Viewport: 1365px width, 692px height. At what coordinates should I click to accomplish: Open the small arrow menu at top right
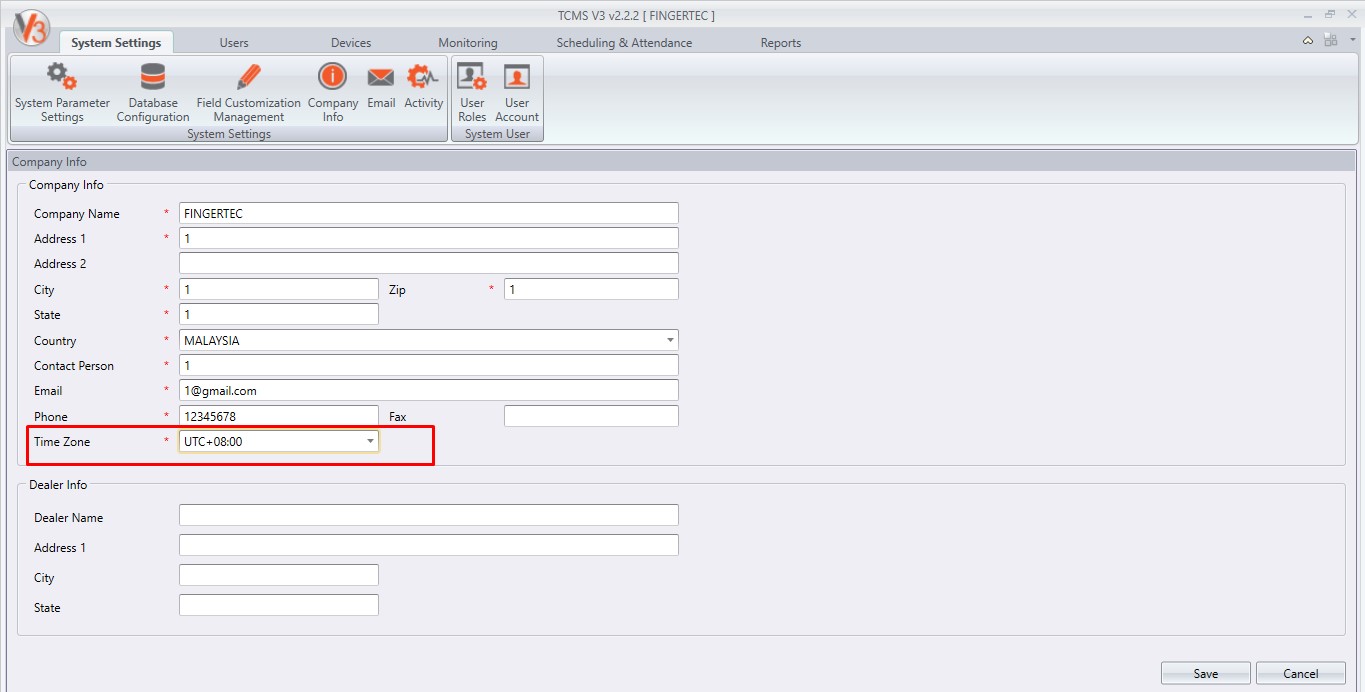click(1352, 39)
